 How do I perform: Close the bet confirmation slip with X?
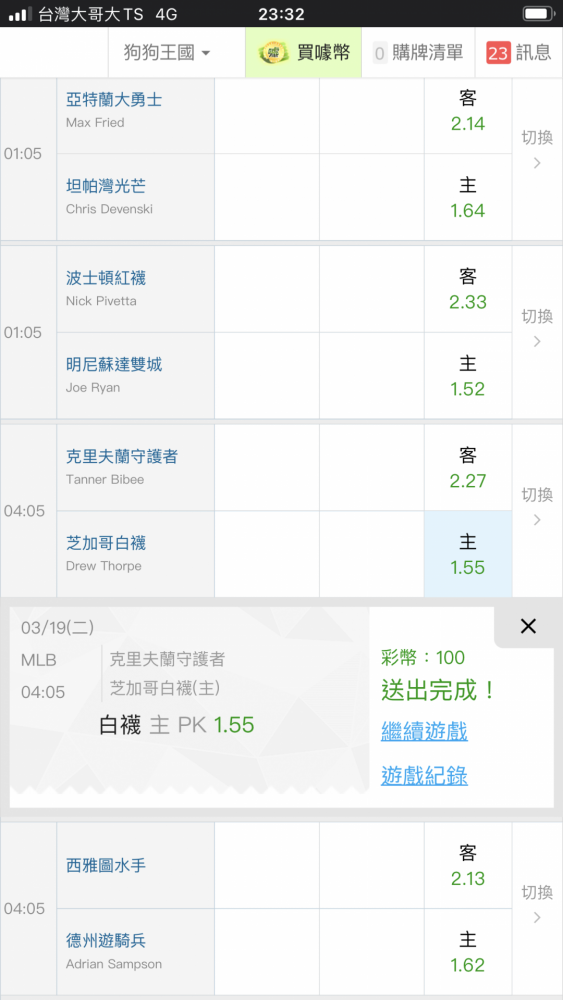tap(528, 626)
